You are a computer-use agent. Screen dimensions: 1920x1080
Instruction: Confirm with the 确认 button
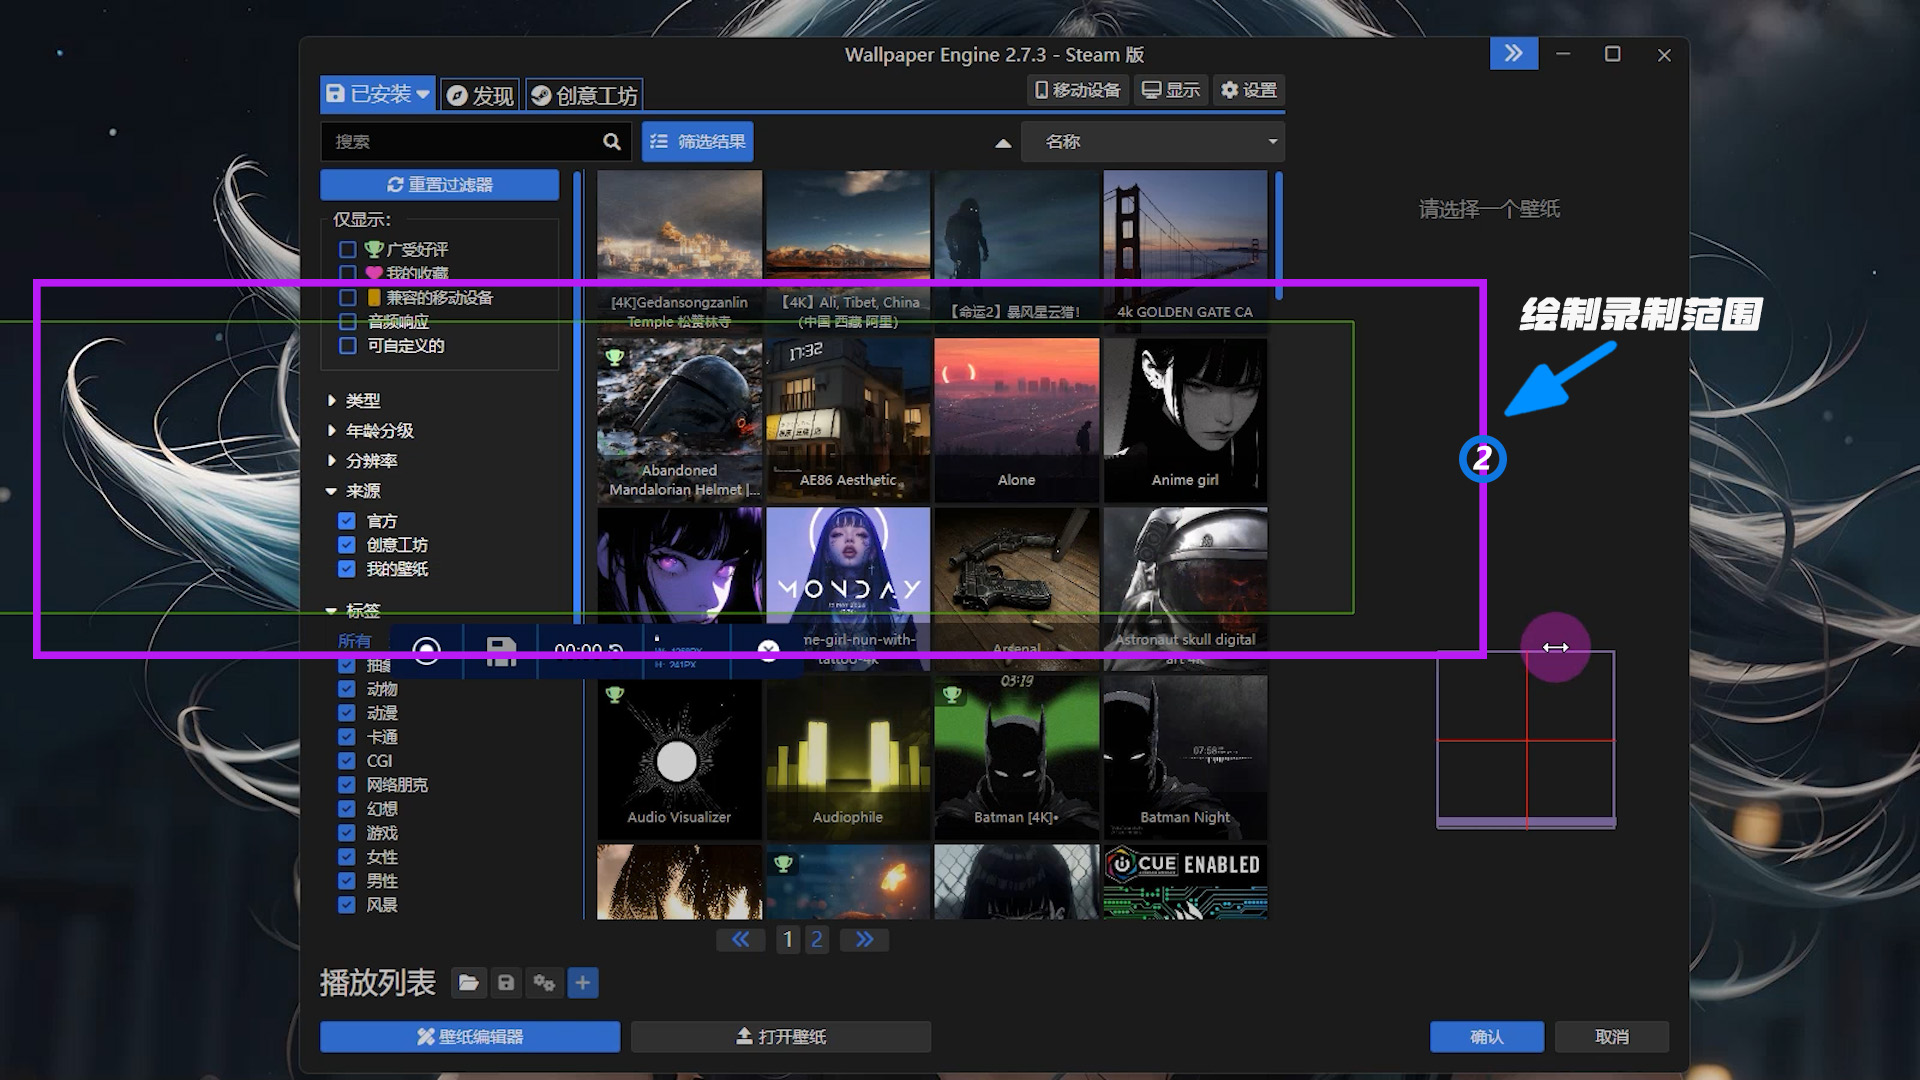pyautogui.click(x=1487, y=1037)
